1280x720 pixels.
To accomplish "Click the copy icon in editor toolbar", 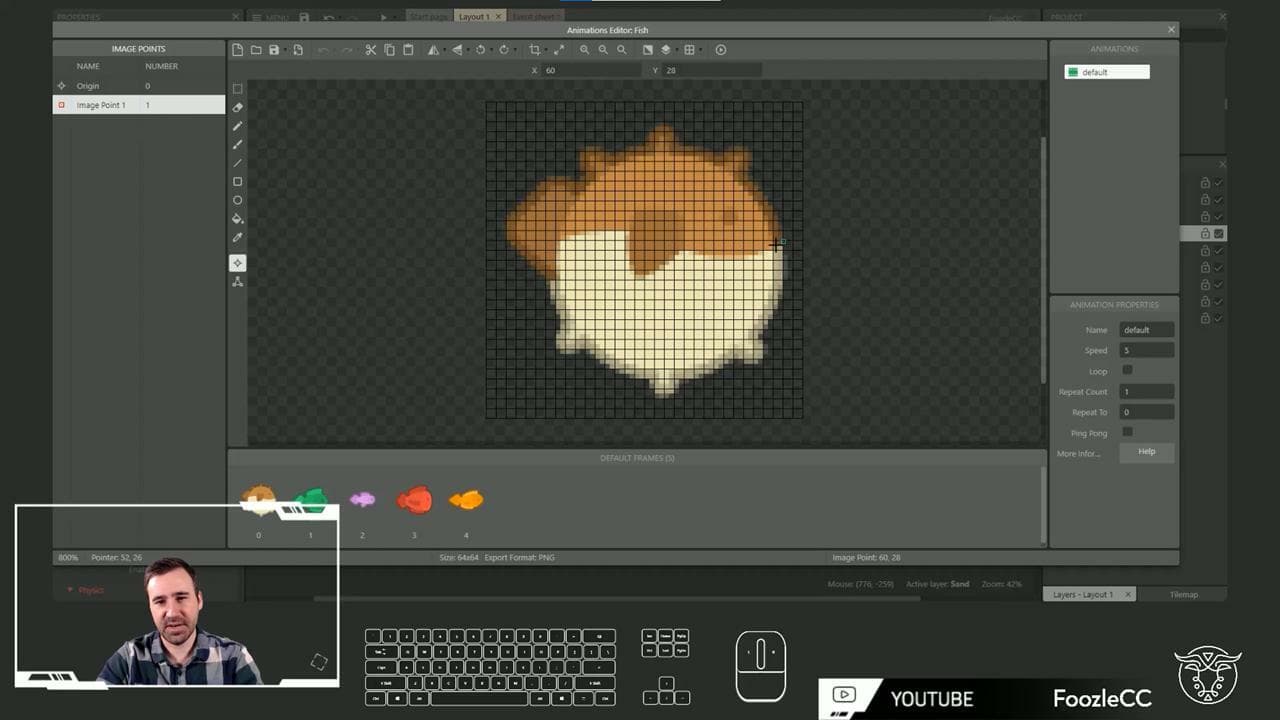I will 389,50.
